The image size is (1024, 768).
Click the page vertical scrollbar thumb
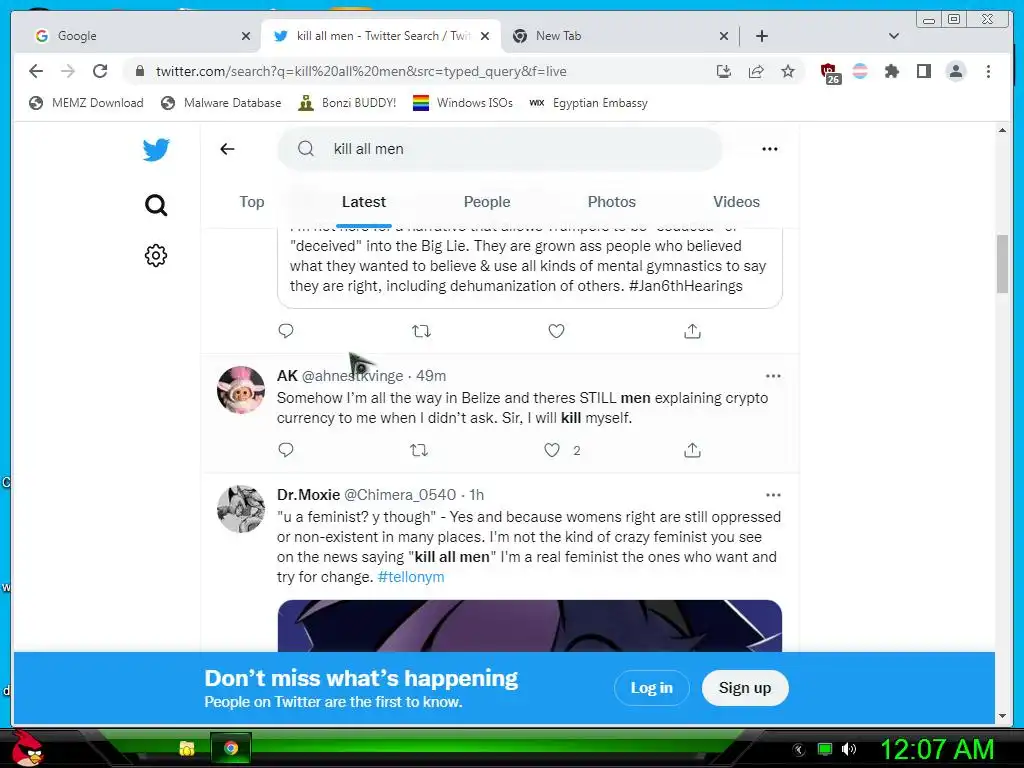pyautogui.click(x=1002, y=263)
